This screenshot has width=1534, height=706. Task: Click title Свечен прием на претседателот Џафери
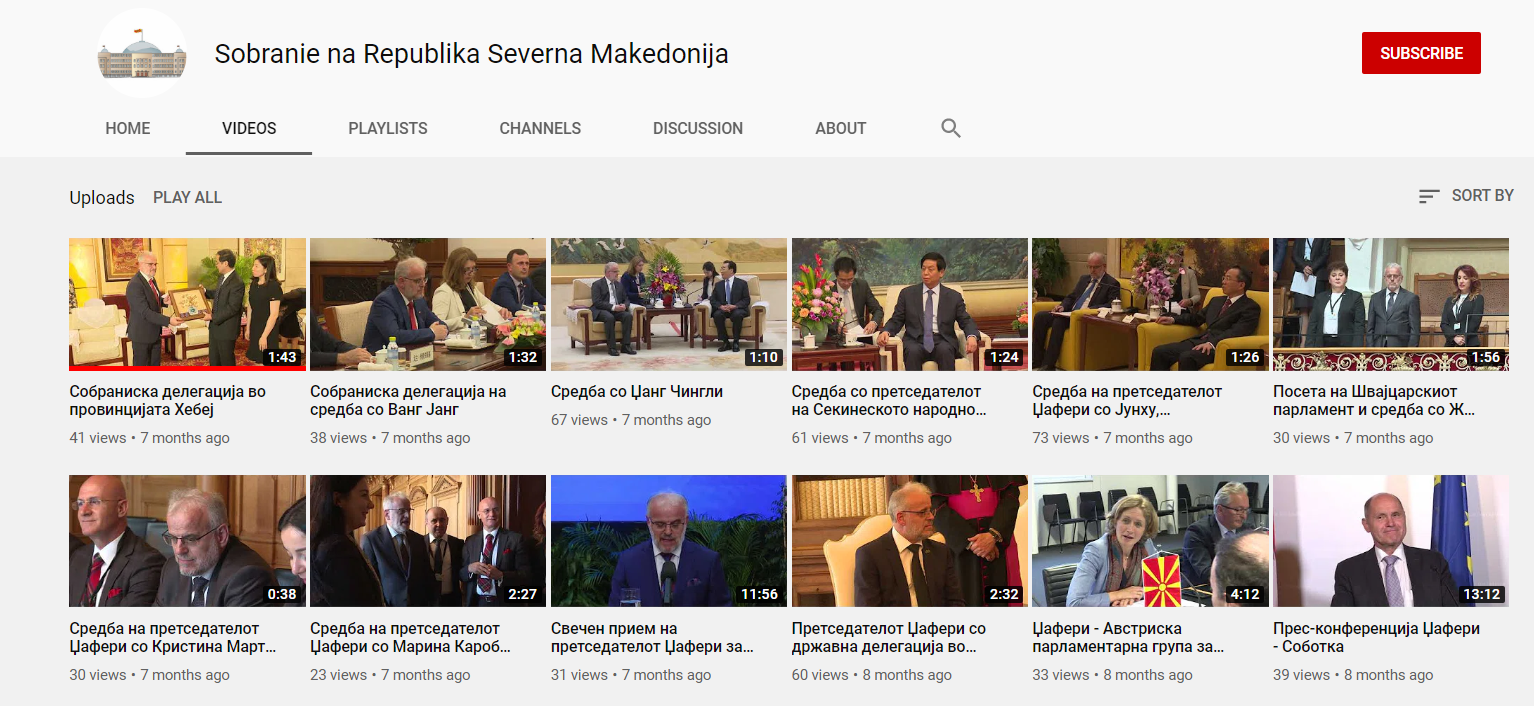652,637
